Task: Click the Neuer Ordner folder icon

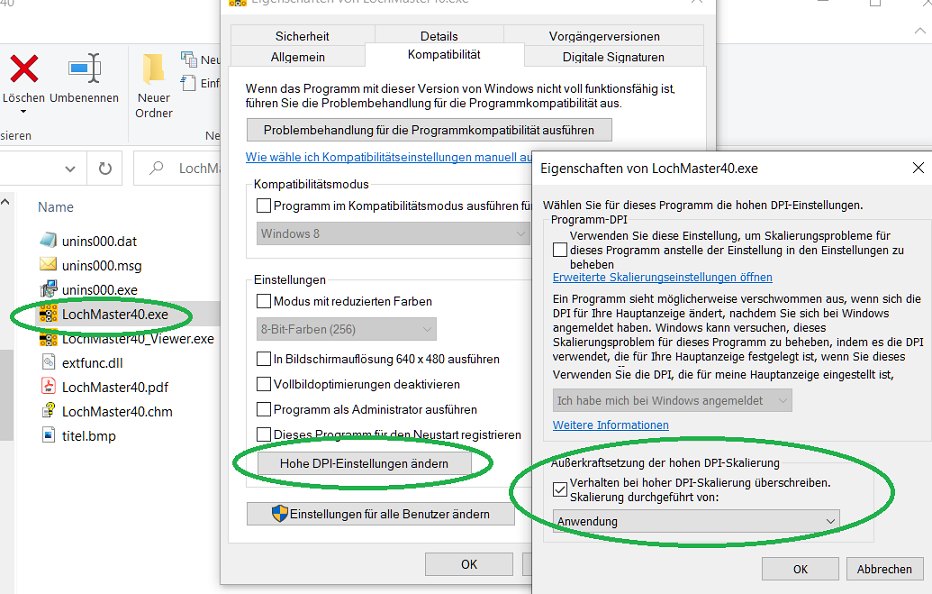Action: 153,68
